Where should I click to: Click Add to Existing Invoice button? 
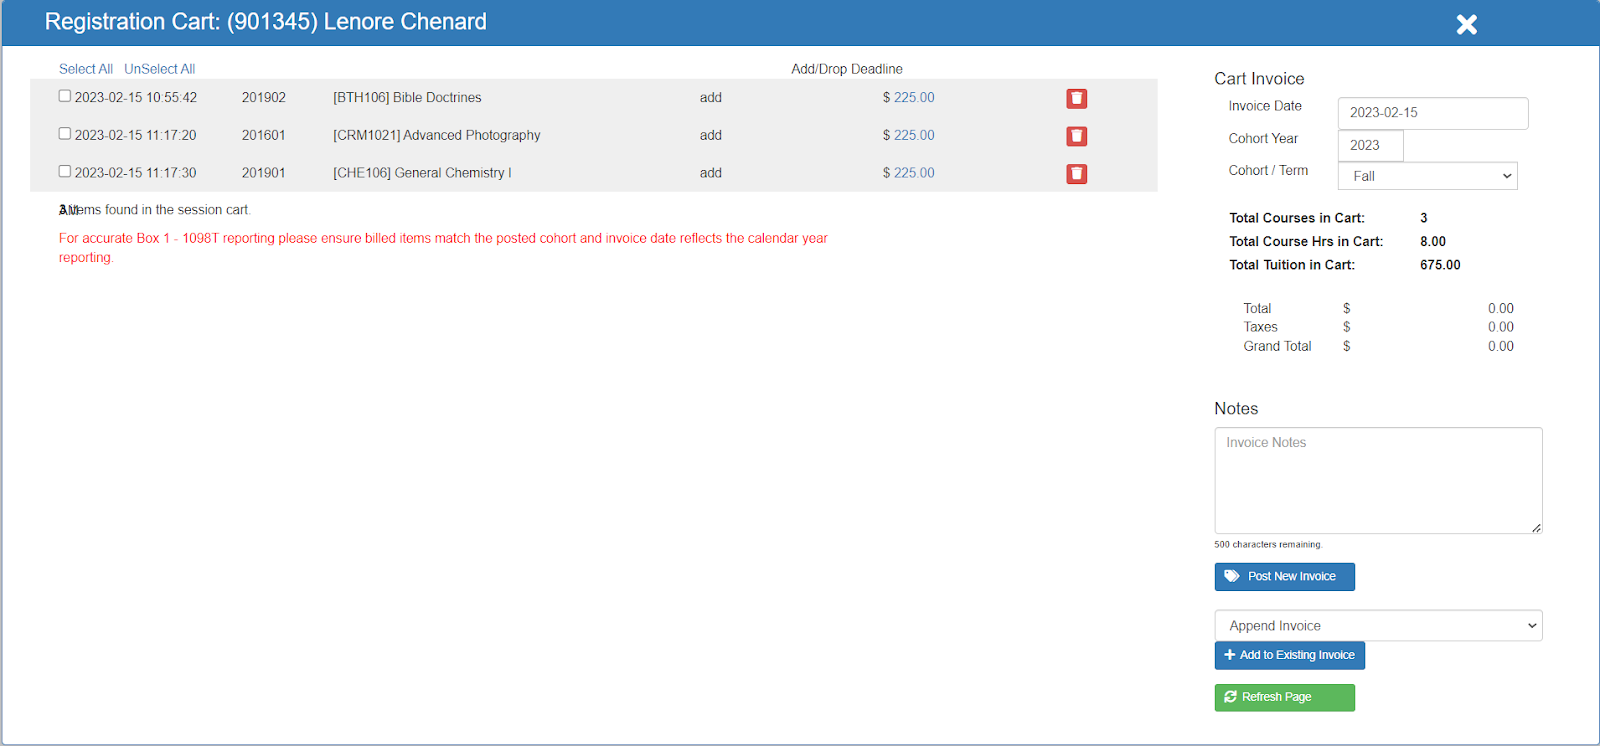(1290, 655)
